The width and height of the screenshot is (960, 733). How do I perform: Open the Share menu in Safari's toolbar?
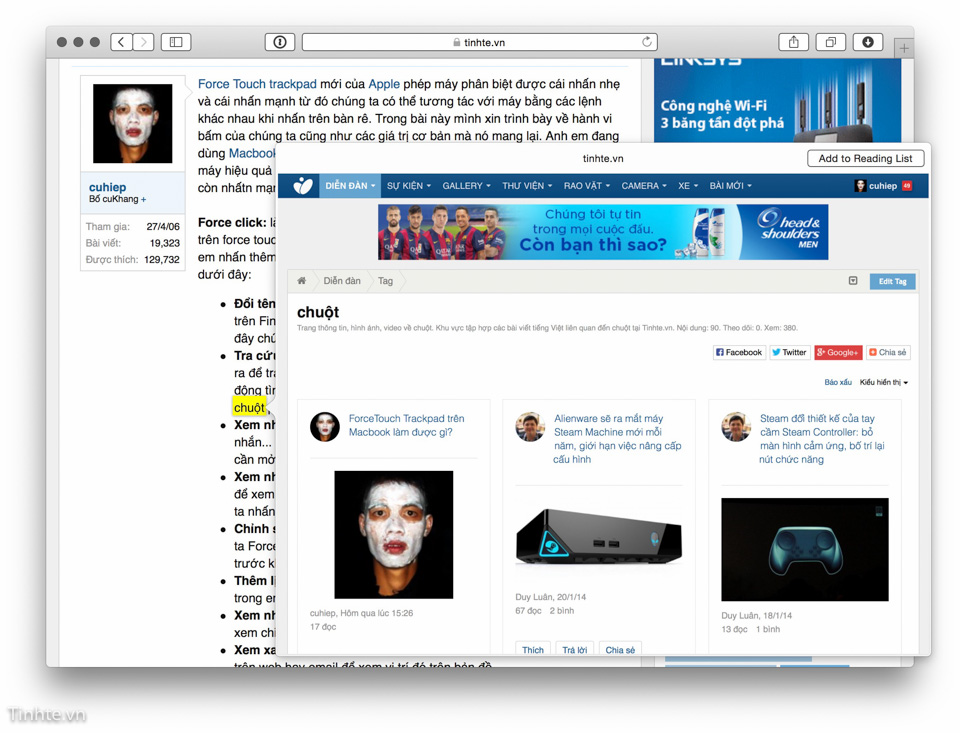pyautogui.click(x=793, y=42)
